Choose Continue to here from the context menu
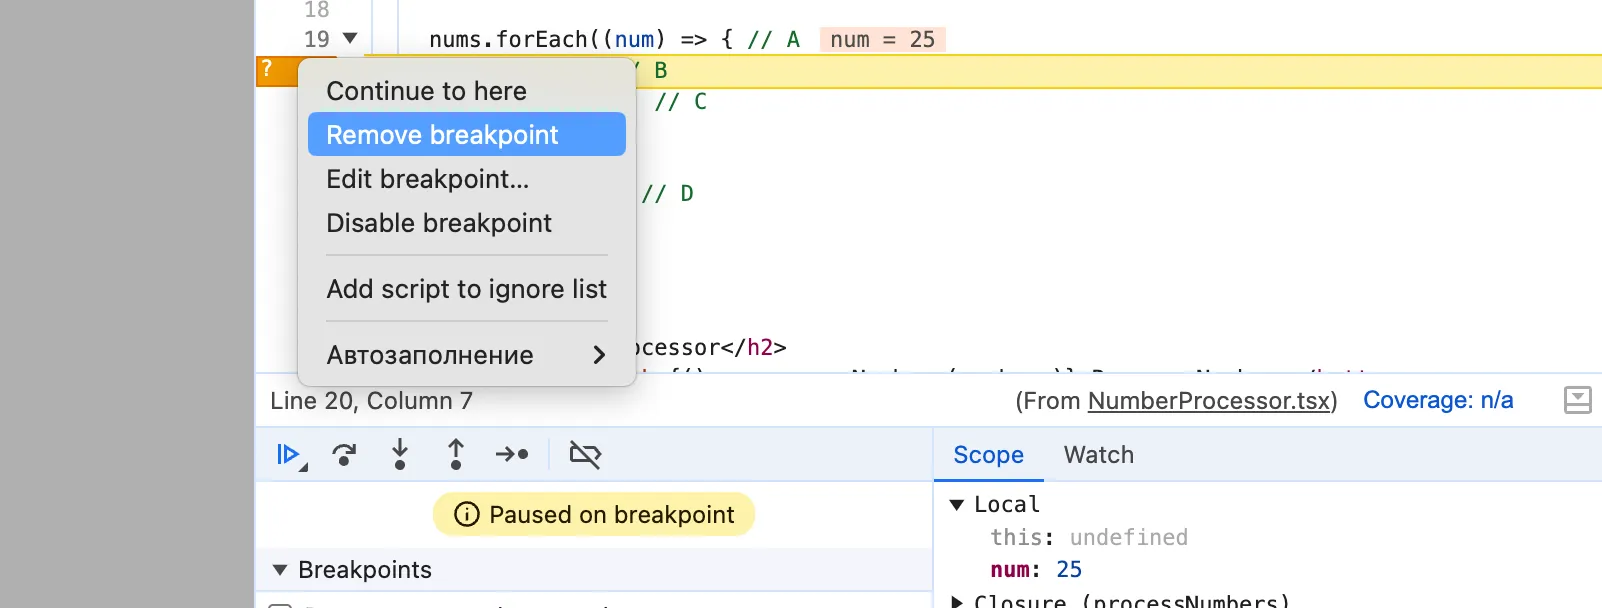This screenshot has height=608, width=1602. [x=467, y=91]
